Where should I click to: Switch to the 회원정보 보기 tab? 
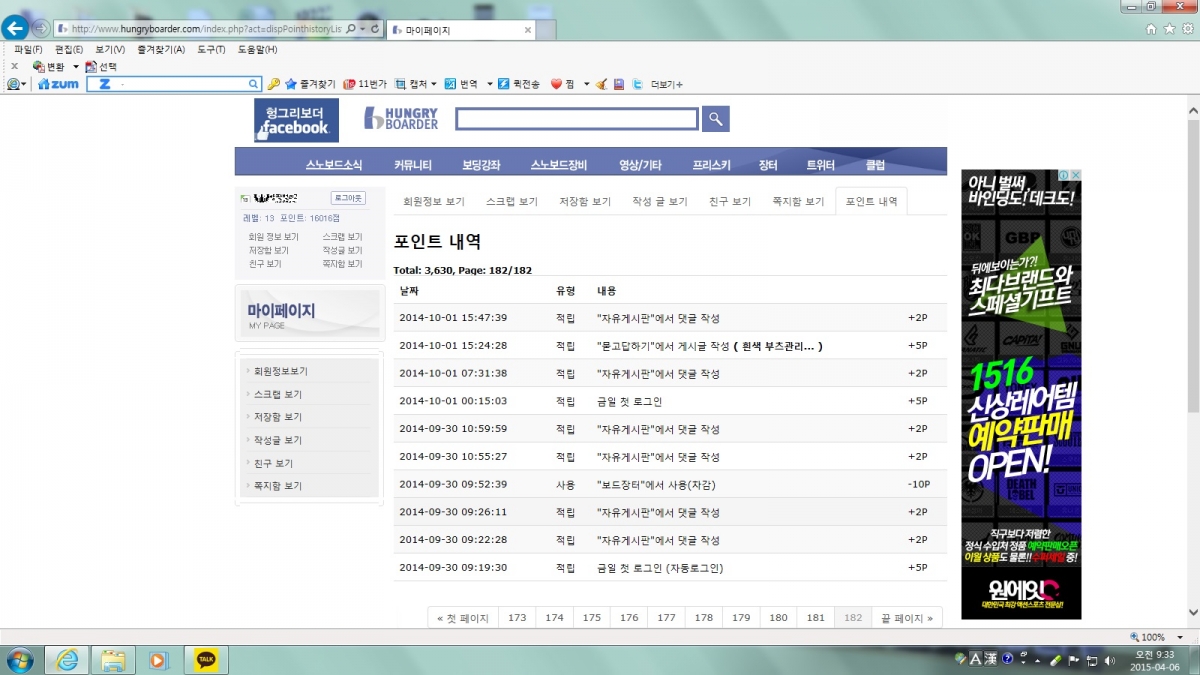[434, 201]
